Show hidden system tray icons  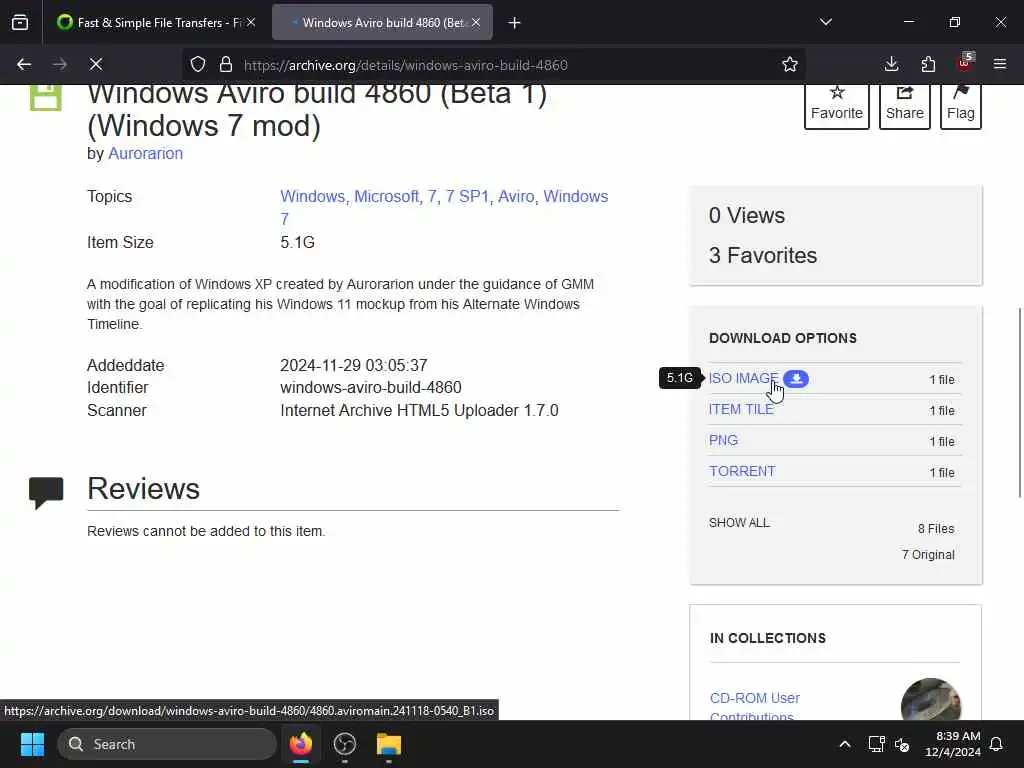844,744
